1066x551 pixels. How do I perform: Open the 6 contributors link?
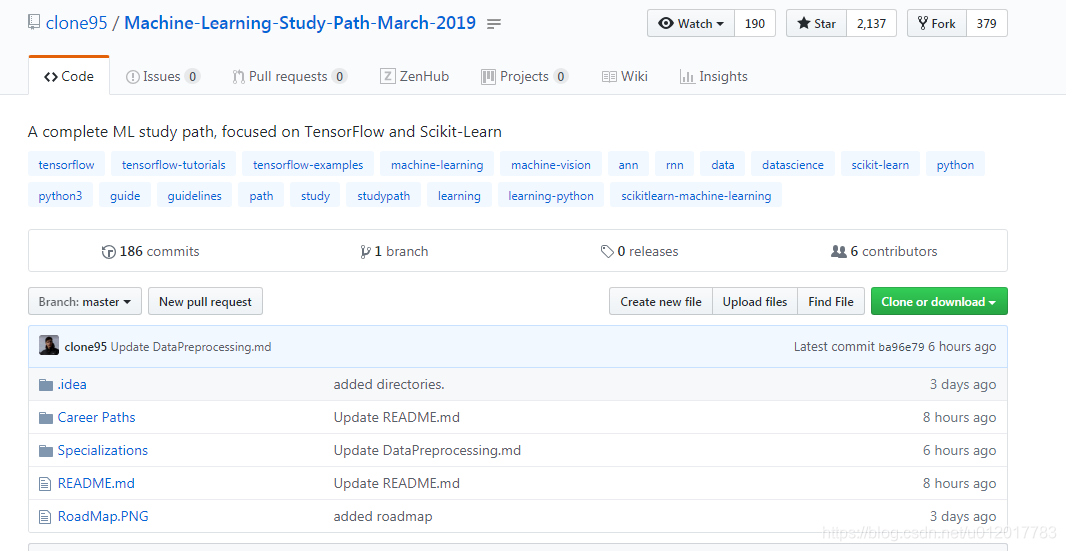click(884, 252)
